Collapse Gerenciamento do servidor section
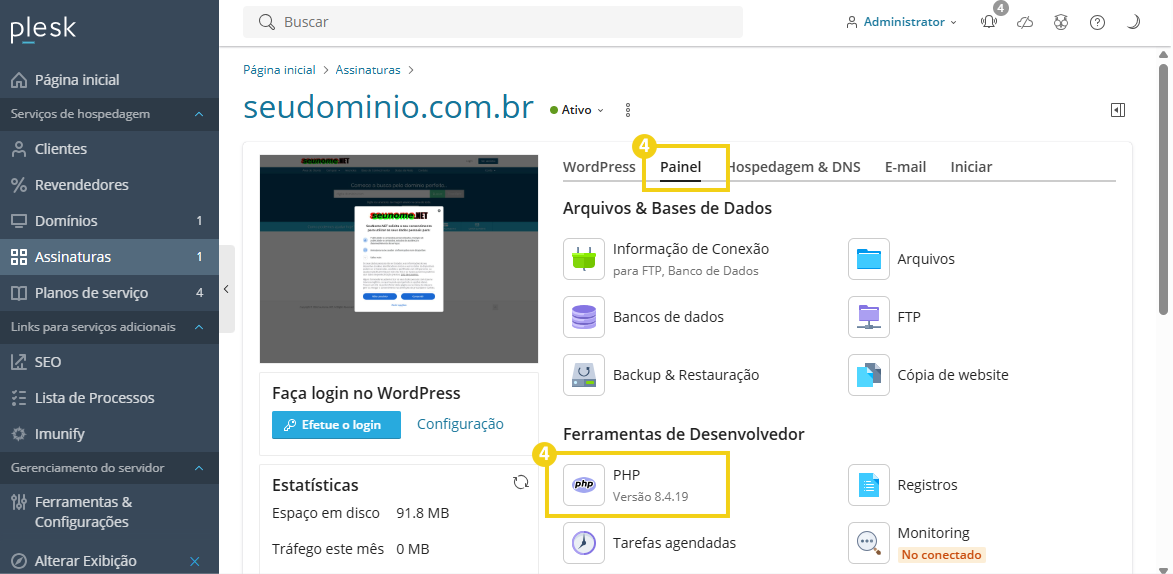Image resolution: width=1173 pixels, height=574 pixels. coord(199,468)
